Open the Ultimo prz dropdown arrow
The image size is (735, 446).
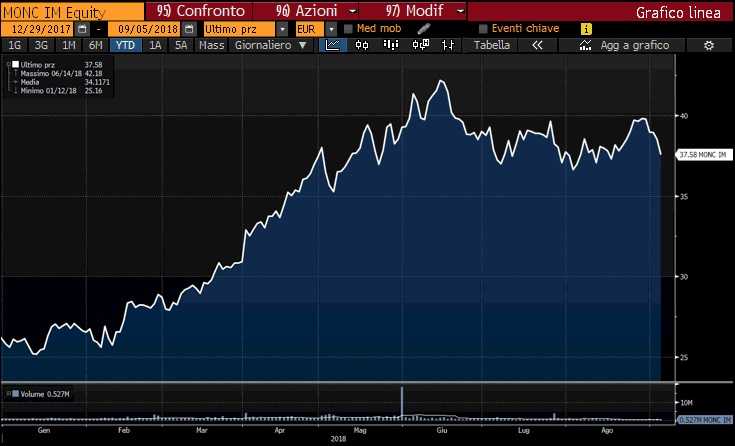pyautogui.click(x=282, y=29)
